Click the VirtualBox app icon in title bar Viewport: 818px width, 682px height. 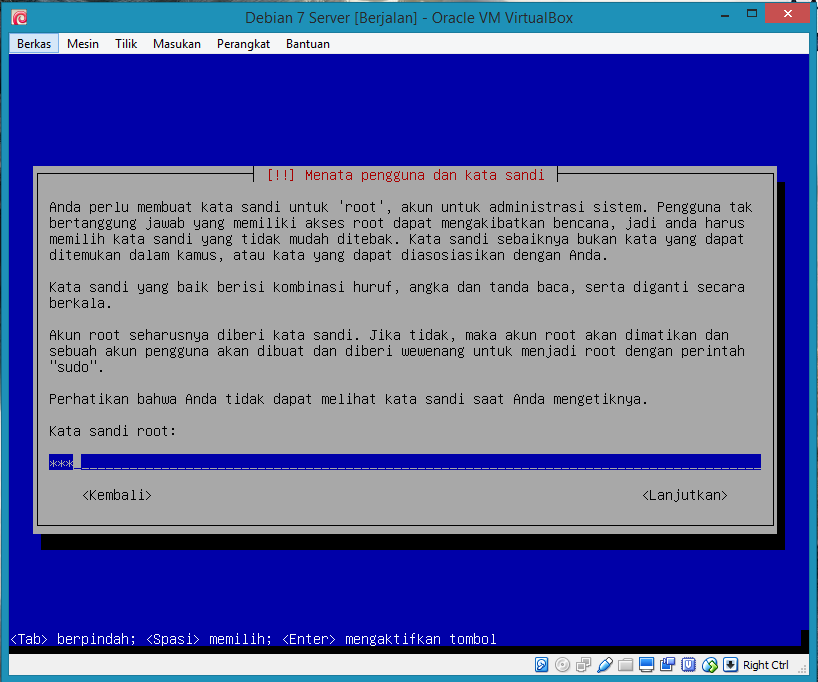(19, 18)
